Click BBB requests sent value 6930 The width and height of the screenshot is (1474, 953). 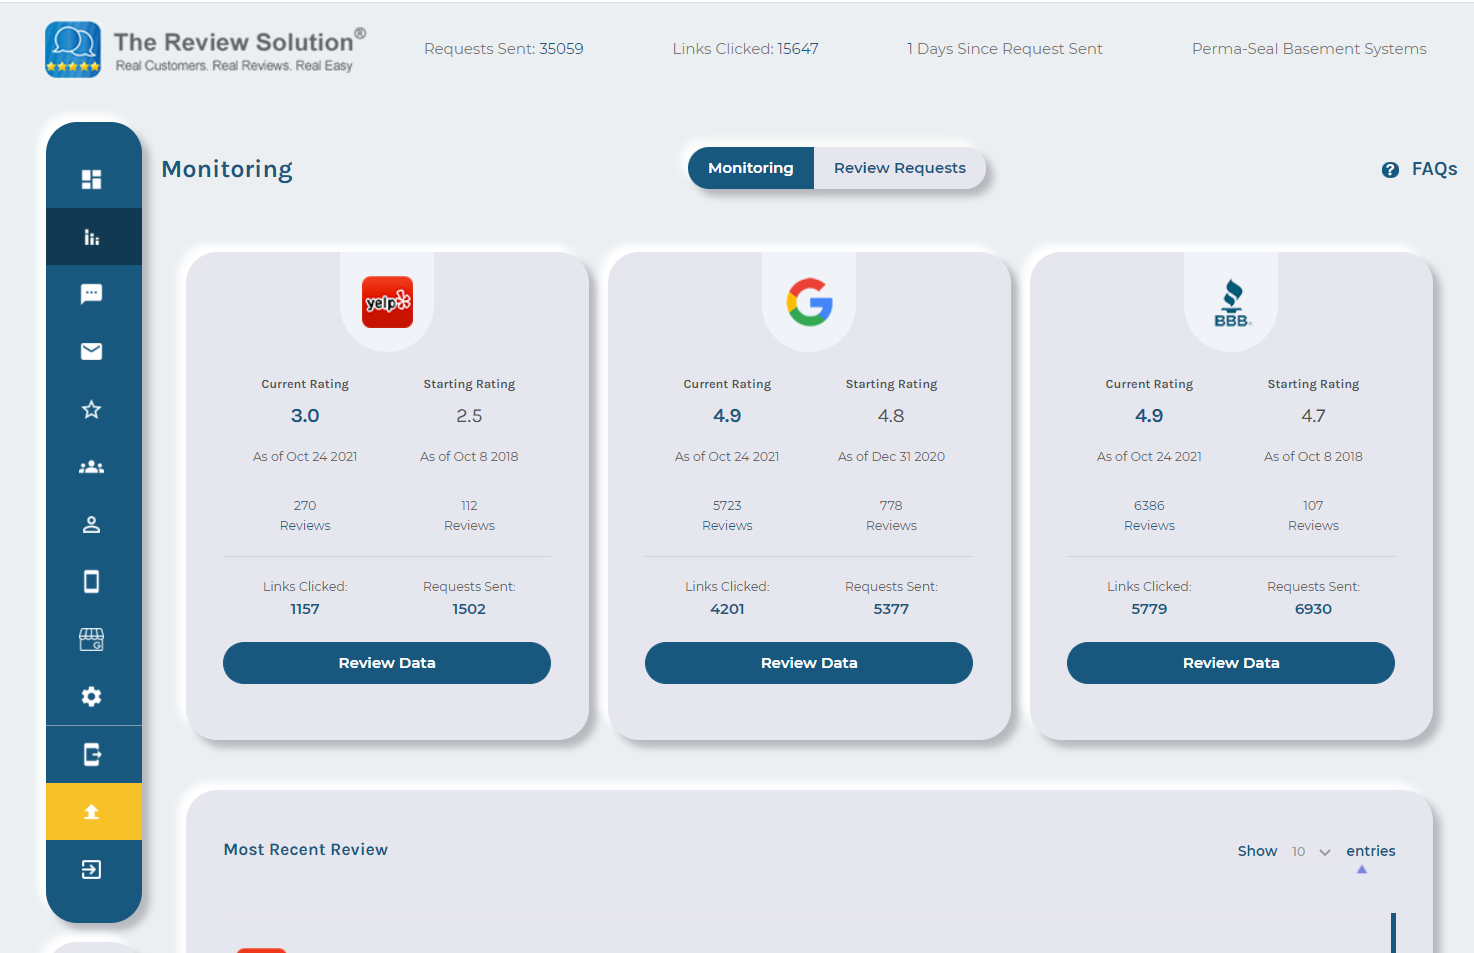tap(1313, 609)
